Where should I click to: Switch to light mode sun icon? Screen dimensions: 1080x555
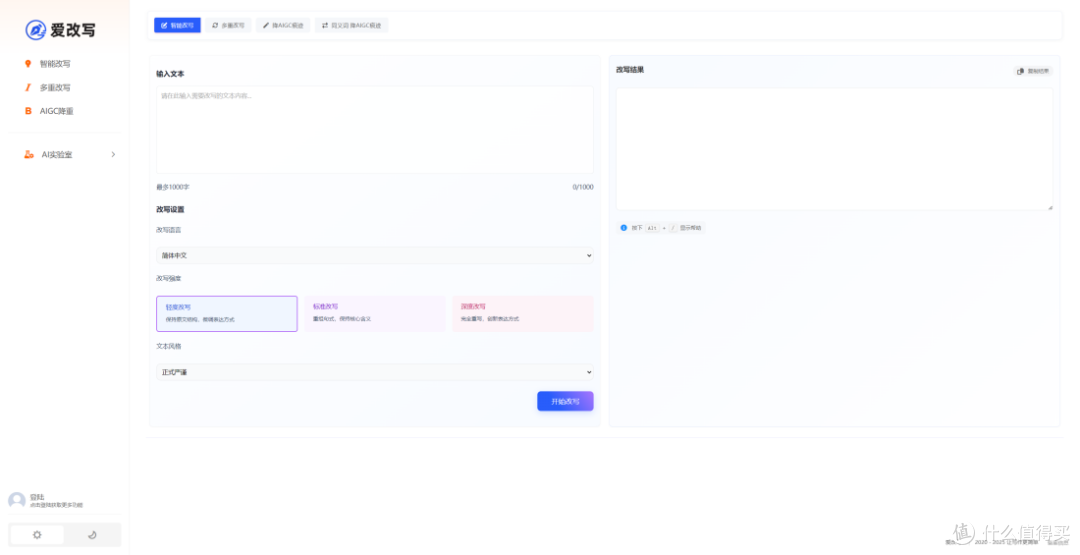pos(37,535)
